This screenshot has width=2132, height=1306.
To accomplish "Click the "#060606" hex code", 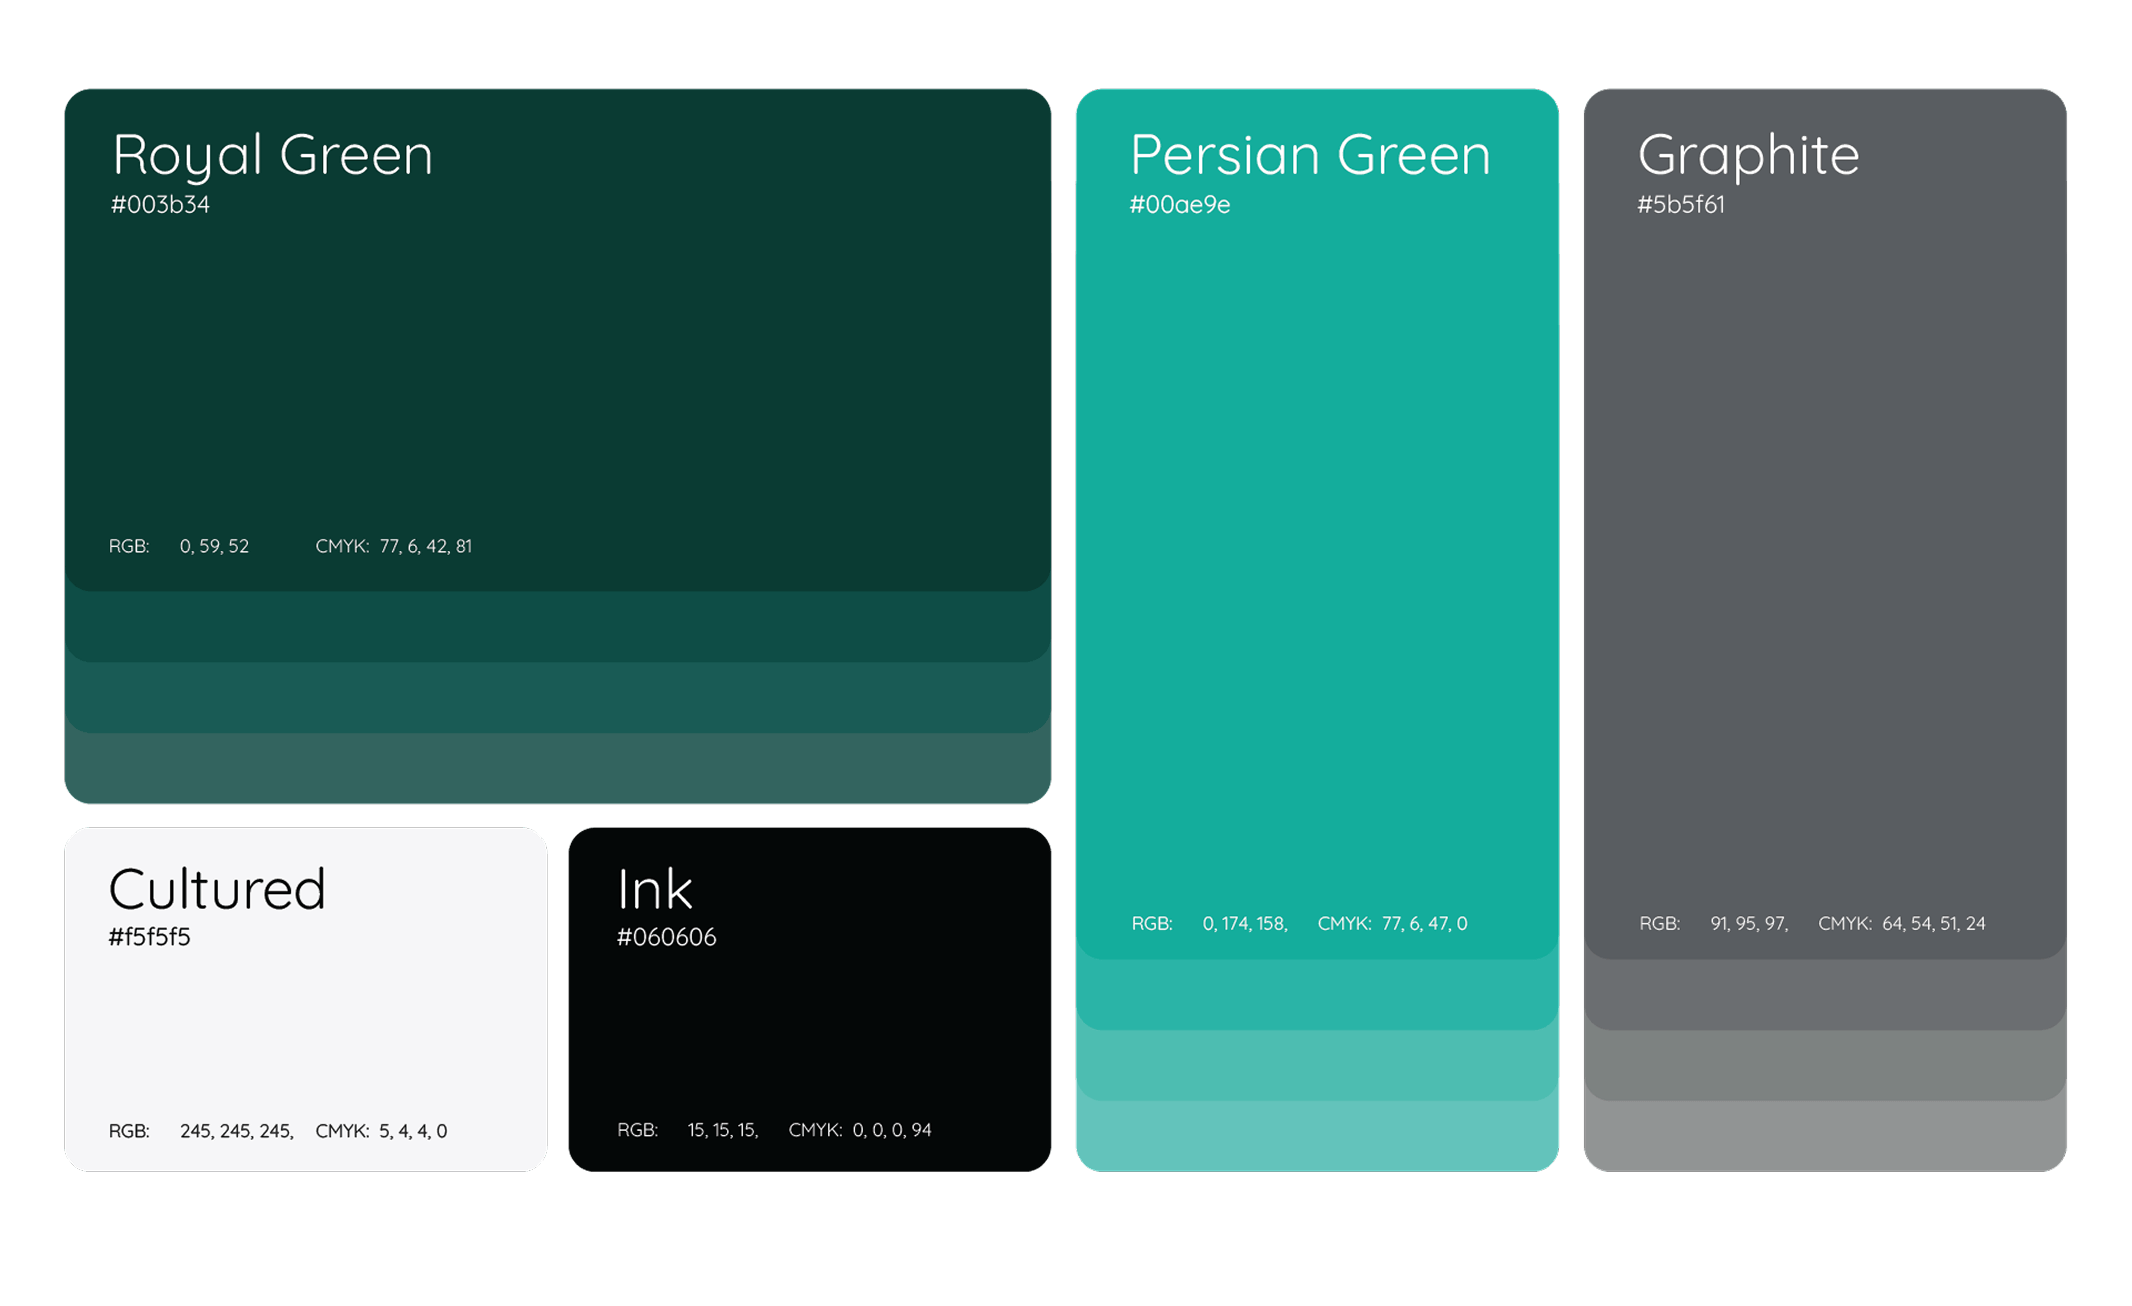I will coord(666,937).
